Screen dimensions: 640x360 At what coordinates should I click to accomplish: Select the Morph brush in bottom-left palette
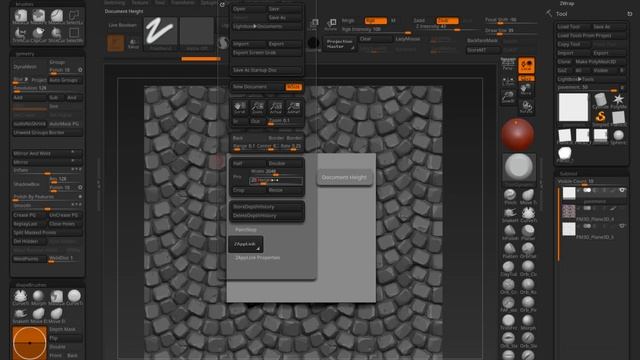click(x=38, y=296)
